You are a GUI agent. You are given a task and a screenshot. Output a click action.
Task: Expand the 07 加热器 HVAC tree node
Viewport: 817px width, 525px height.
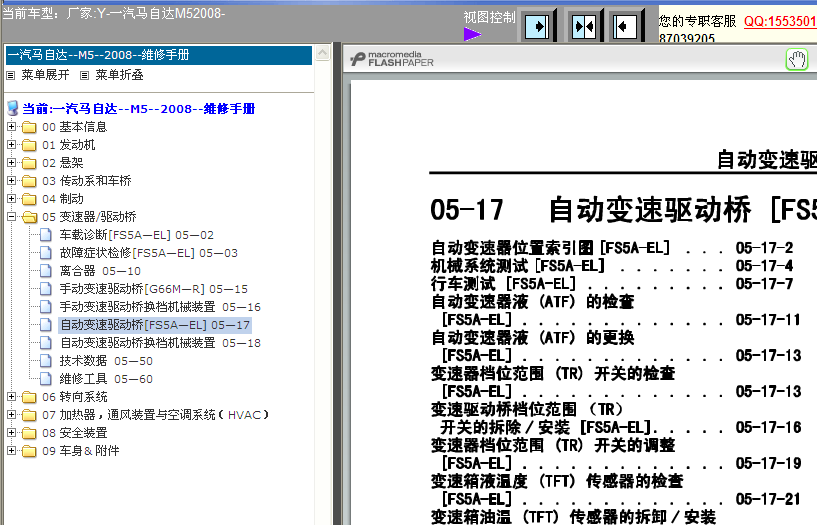pos(11,415)
